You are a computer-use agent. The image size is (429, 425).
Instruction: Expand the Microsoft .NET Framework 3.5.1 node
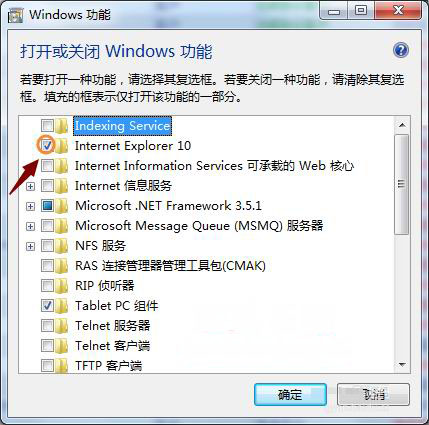tap(30, 206)
